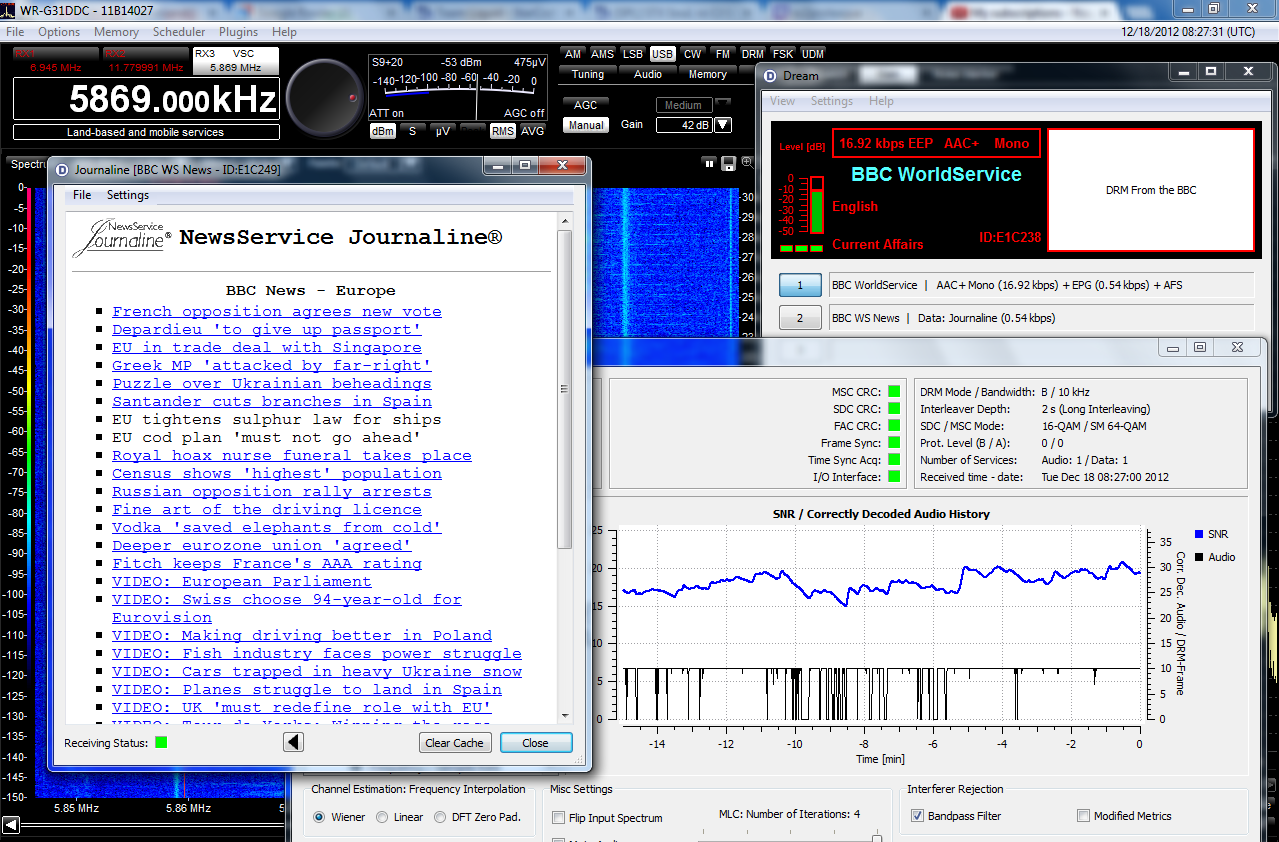Select service 1 BBC WorldService button

pyautogui.click(x=800, y=285)
